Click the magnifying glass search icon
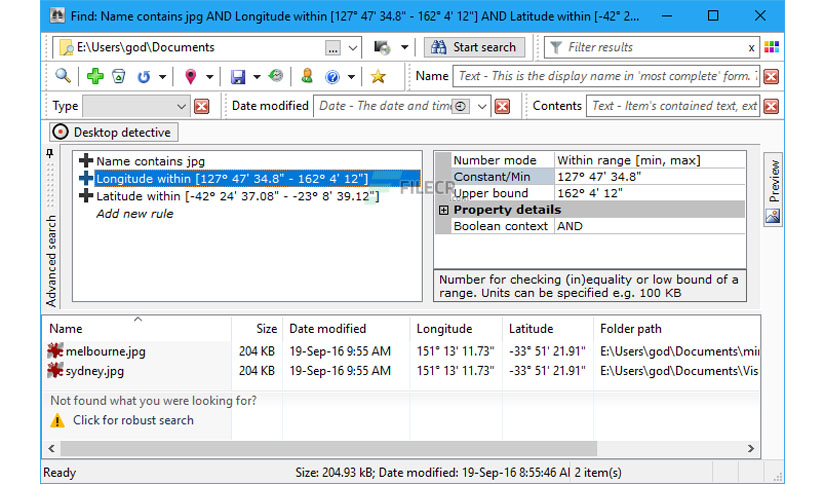This screenshot has height=484, width=836. (63, 76)
